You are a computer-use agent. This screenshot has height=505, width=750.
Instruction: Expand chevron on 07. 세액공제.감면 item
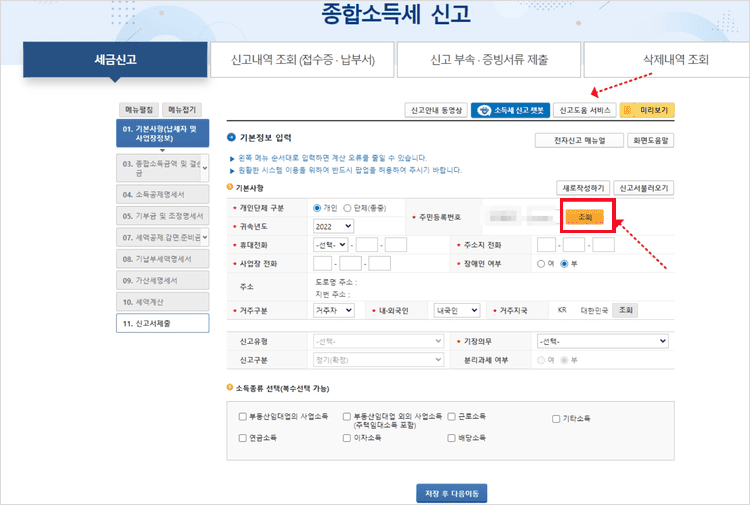tap(205, 237)
